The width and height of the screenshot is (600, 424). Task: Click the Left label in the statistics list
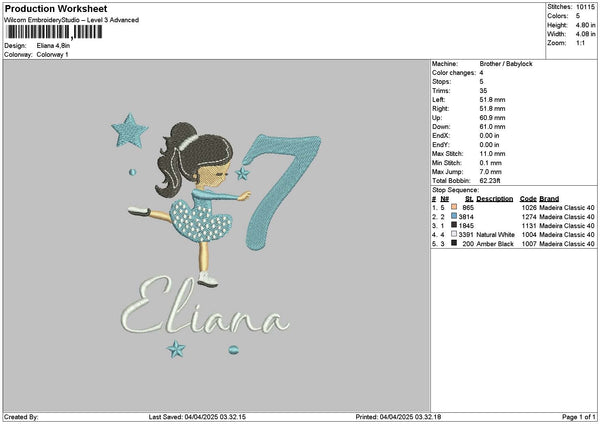(x=438, y=99)
